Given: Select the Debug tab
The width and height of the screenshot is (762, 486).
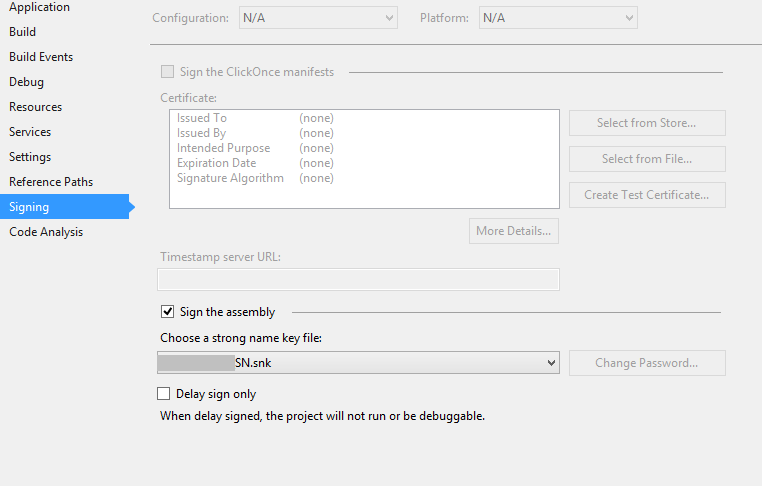Looking at the screenshot, I should [26, 82].
